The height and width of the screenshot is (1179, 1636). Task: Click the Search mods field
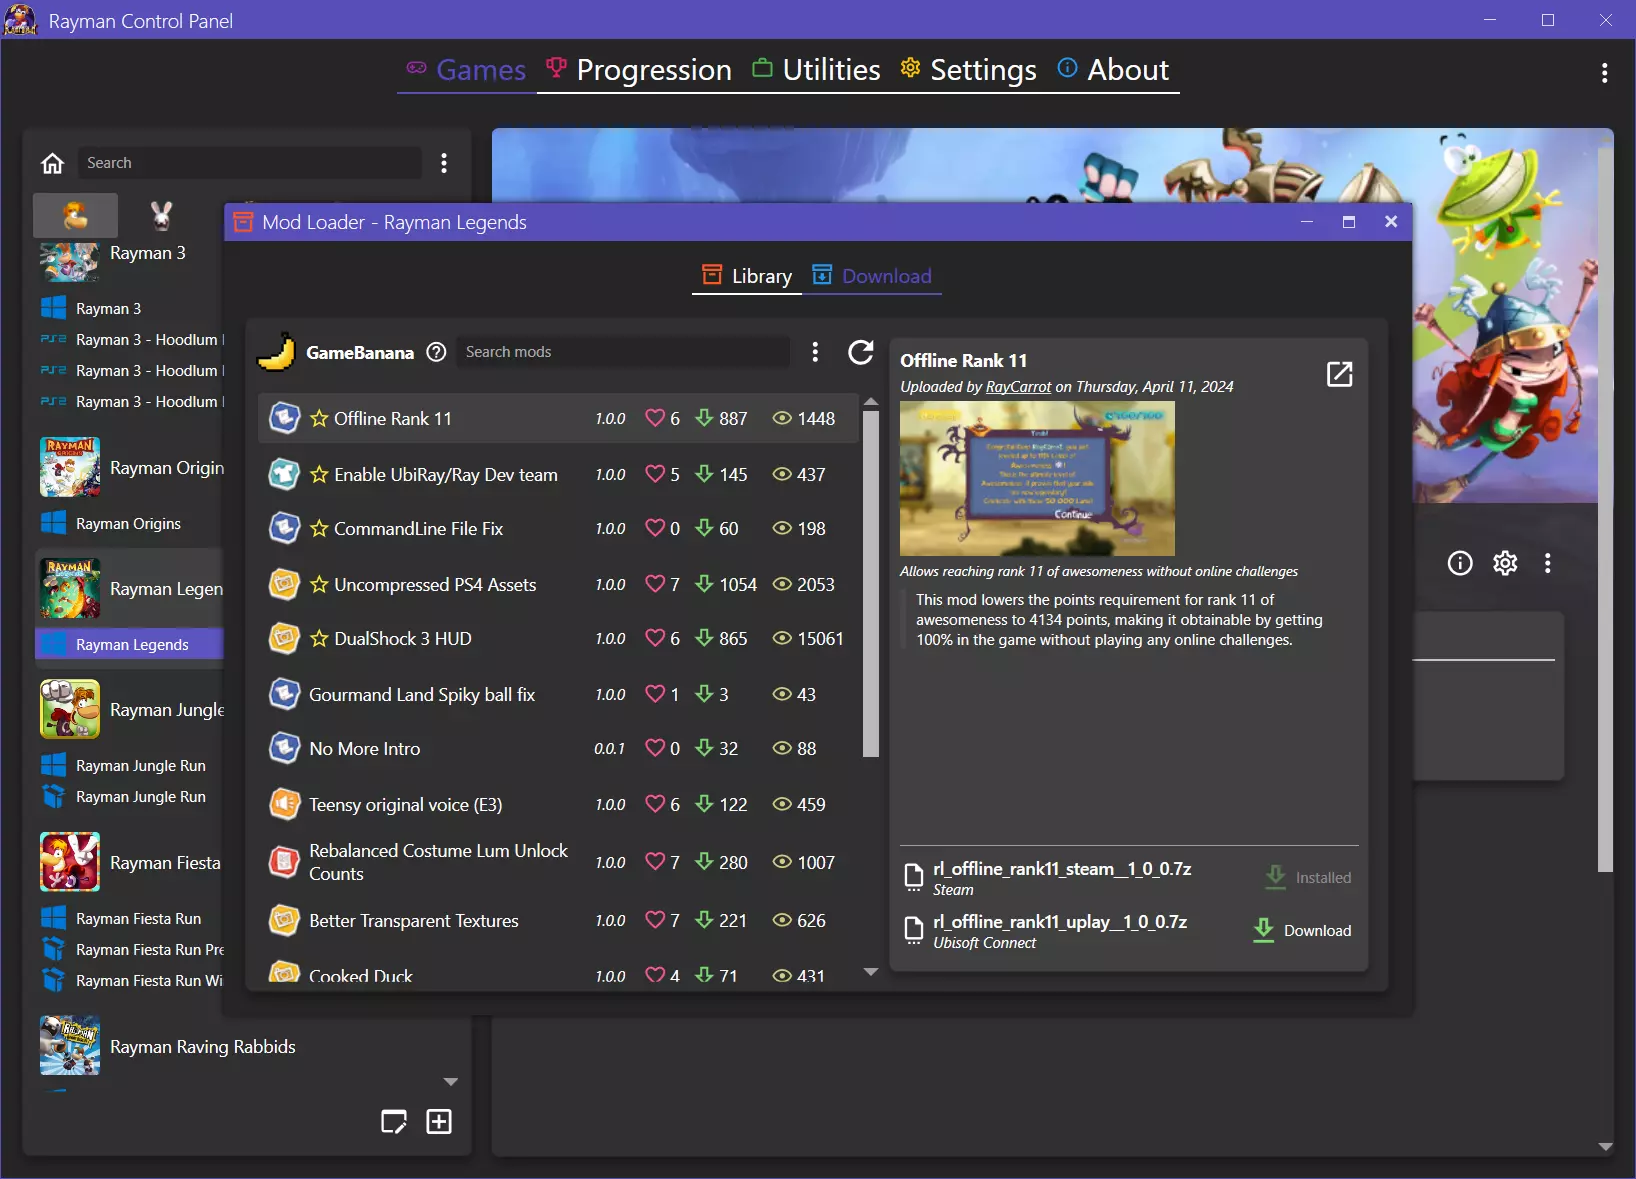[623, 352]
